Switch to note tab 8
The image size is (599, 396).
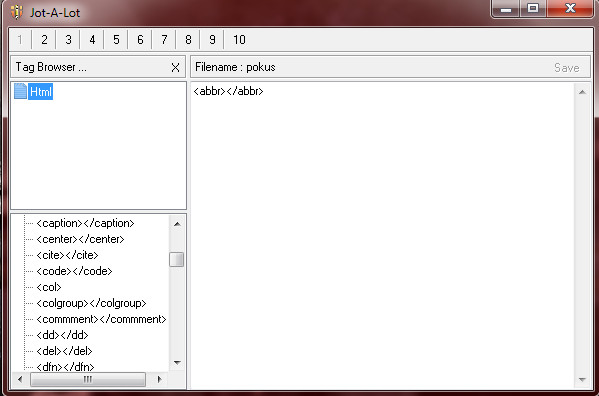pyautogui.click(x=188, y=40)
